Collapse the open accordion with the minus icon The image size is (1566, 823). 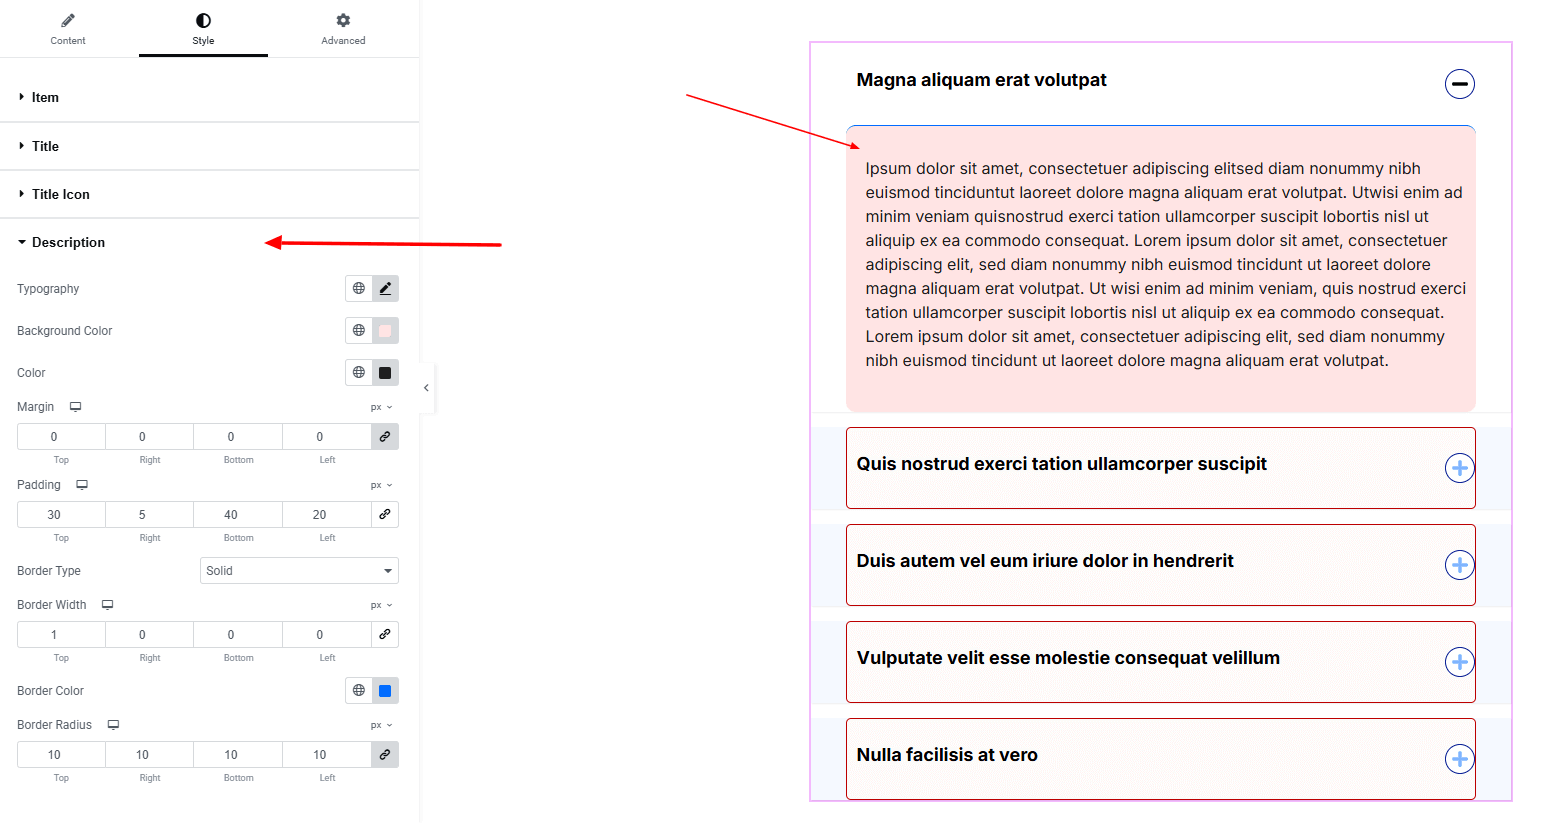pyautogui.click(x=1459, y=84)
